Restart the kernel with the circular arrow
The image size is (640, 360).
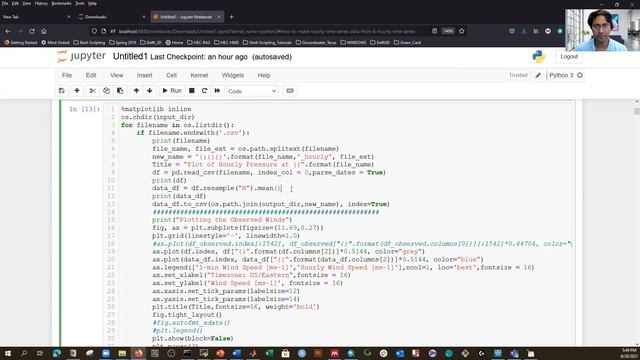(x=204, y=91)
